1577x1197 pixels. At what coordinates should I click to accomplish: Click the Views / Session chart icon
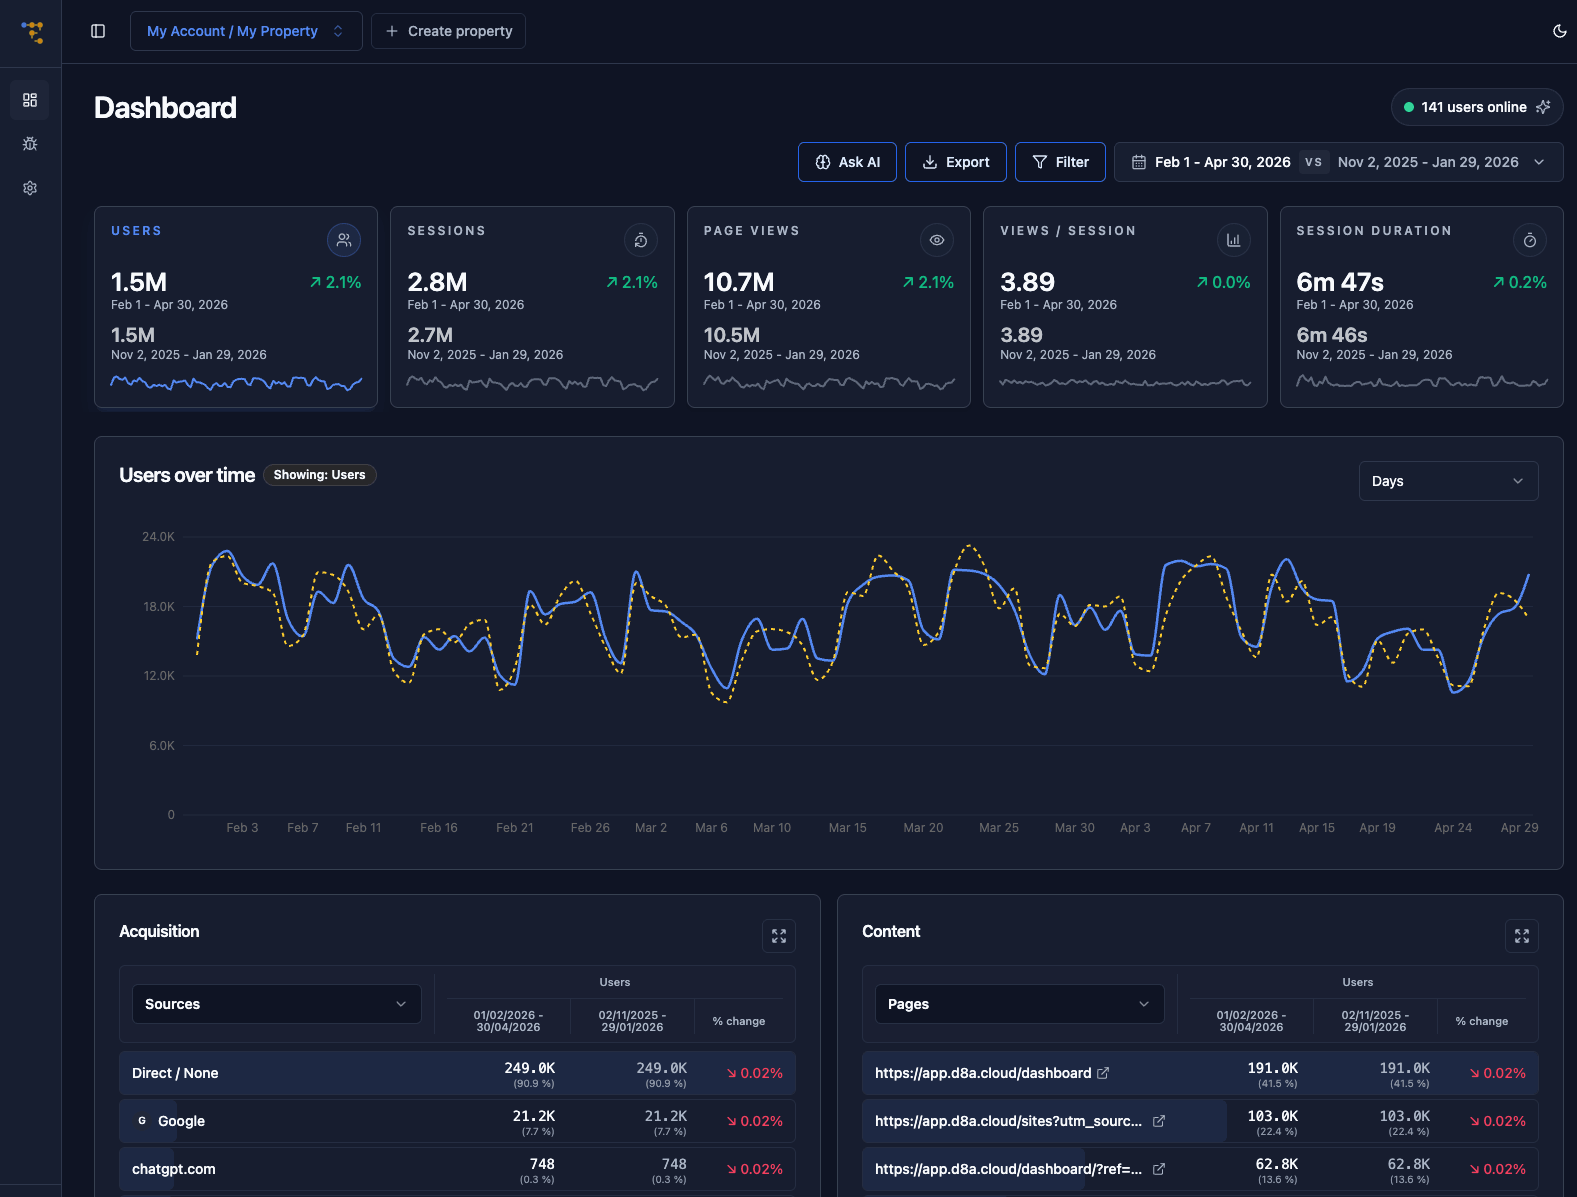(1234, 240)
